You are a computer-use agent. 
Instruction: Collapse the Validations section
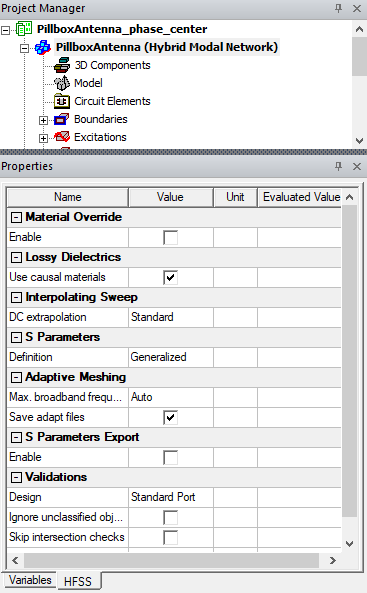[16, 478]
